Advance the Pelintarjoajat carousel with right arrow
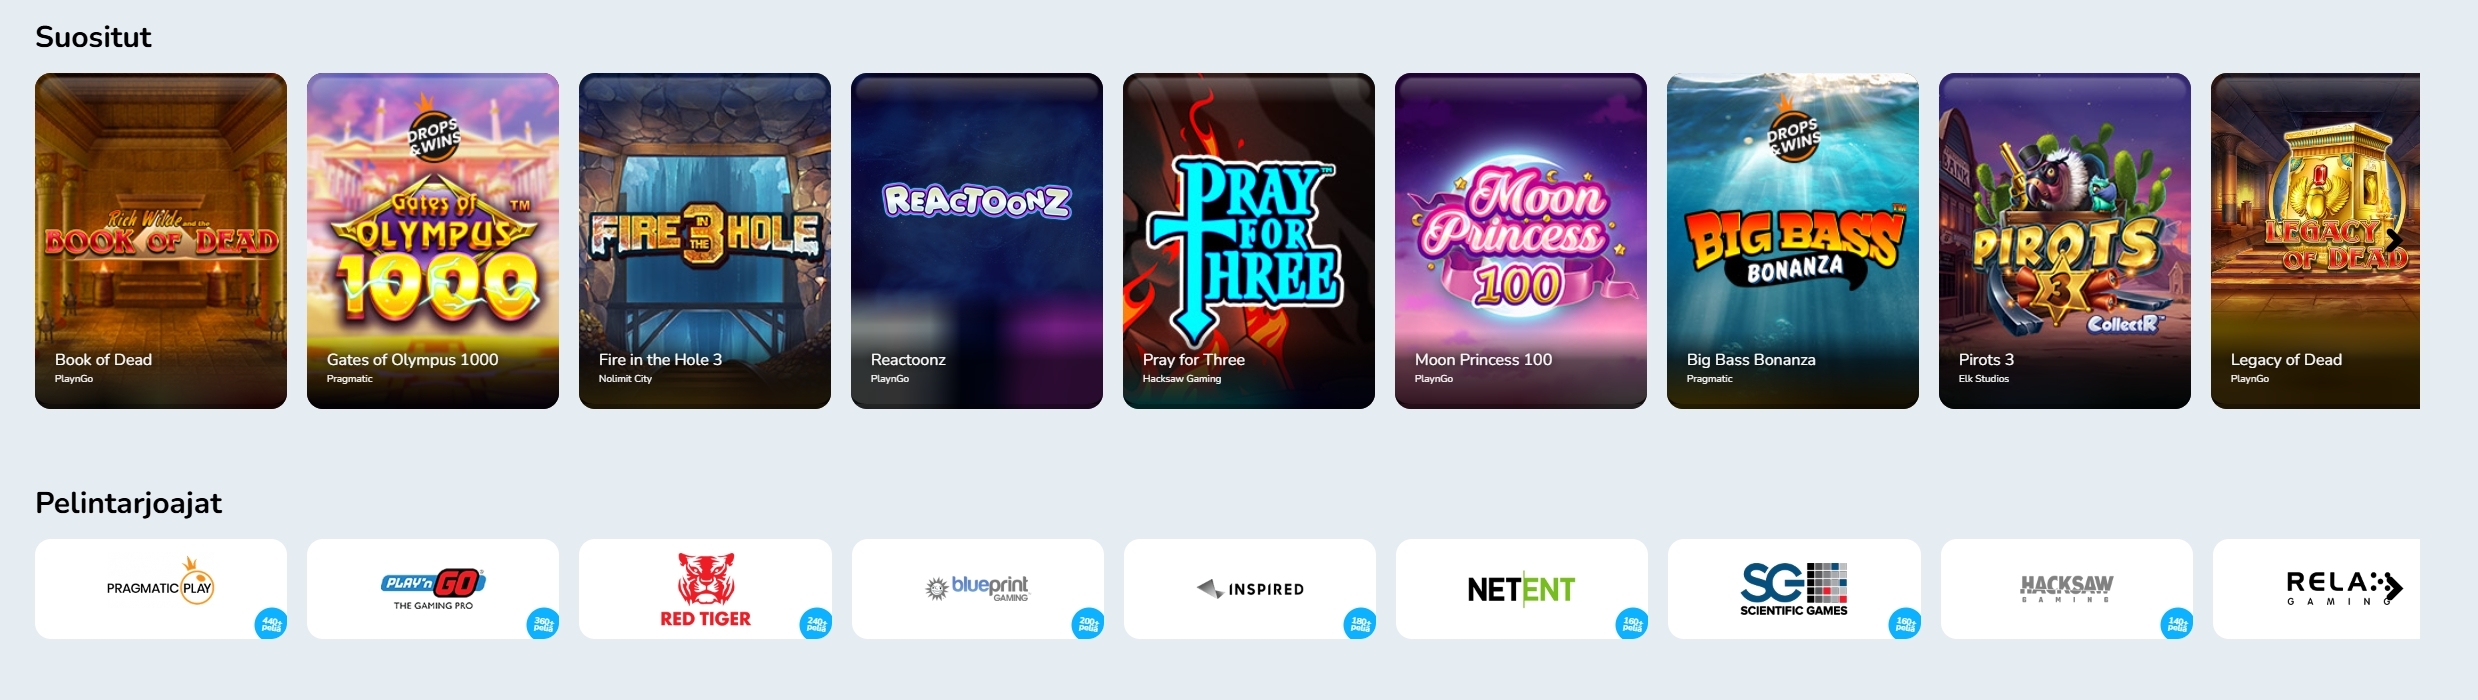The image size is (2478, 700). pyautogui.click(x=2394, y=587)
